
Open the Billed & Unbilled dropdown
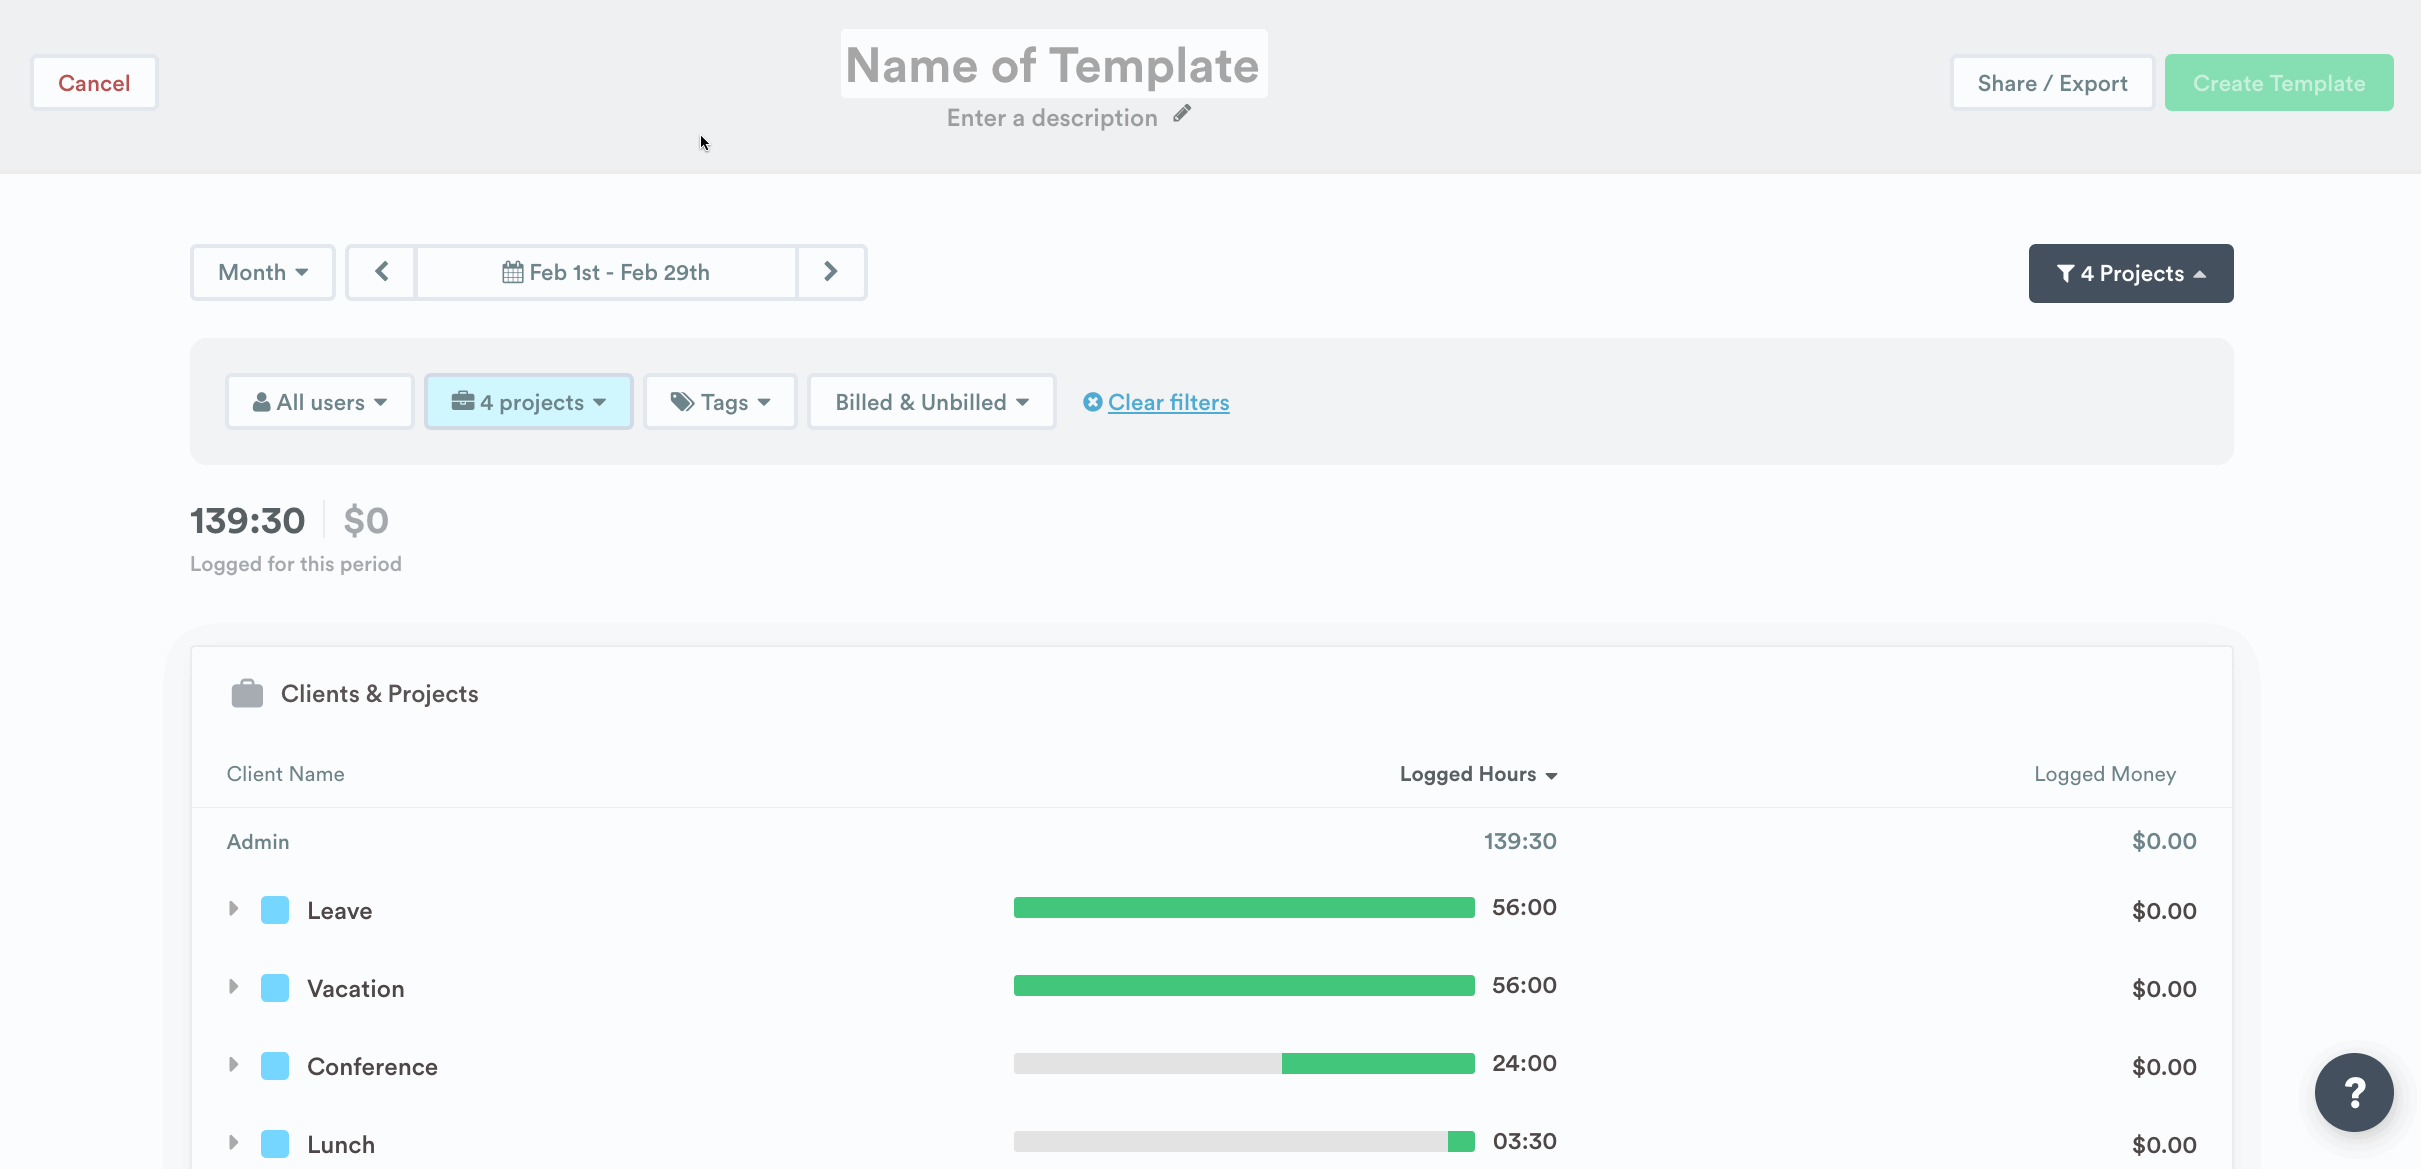coord(931,402)
